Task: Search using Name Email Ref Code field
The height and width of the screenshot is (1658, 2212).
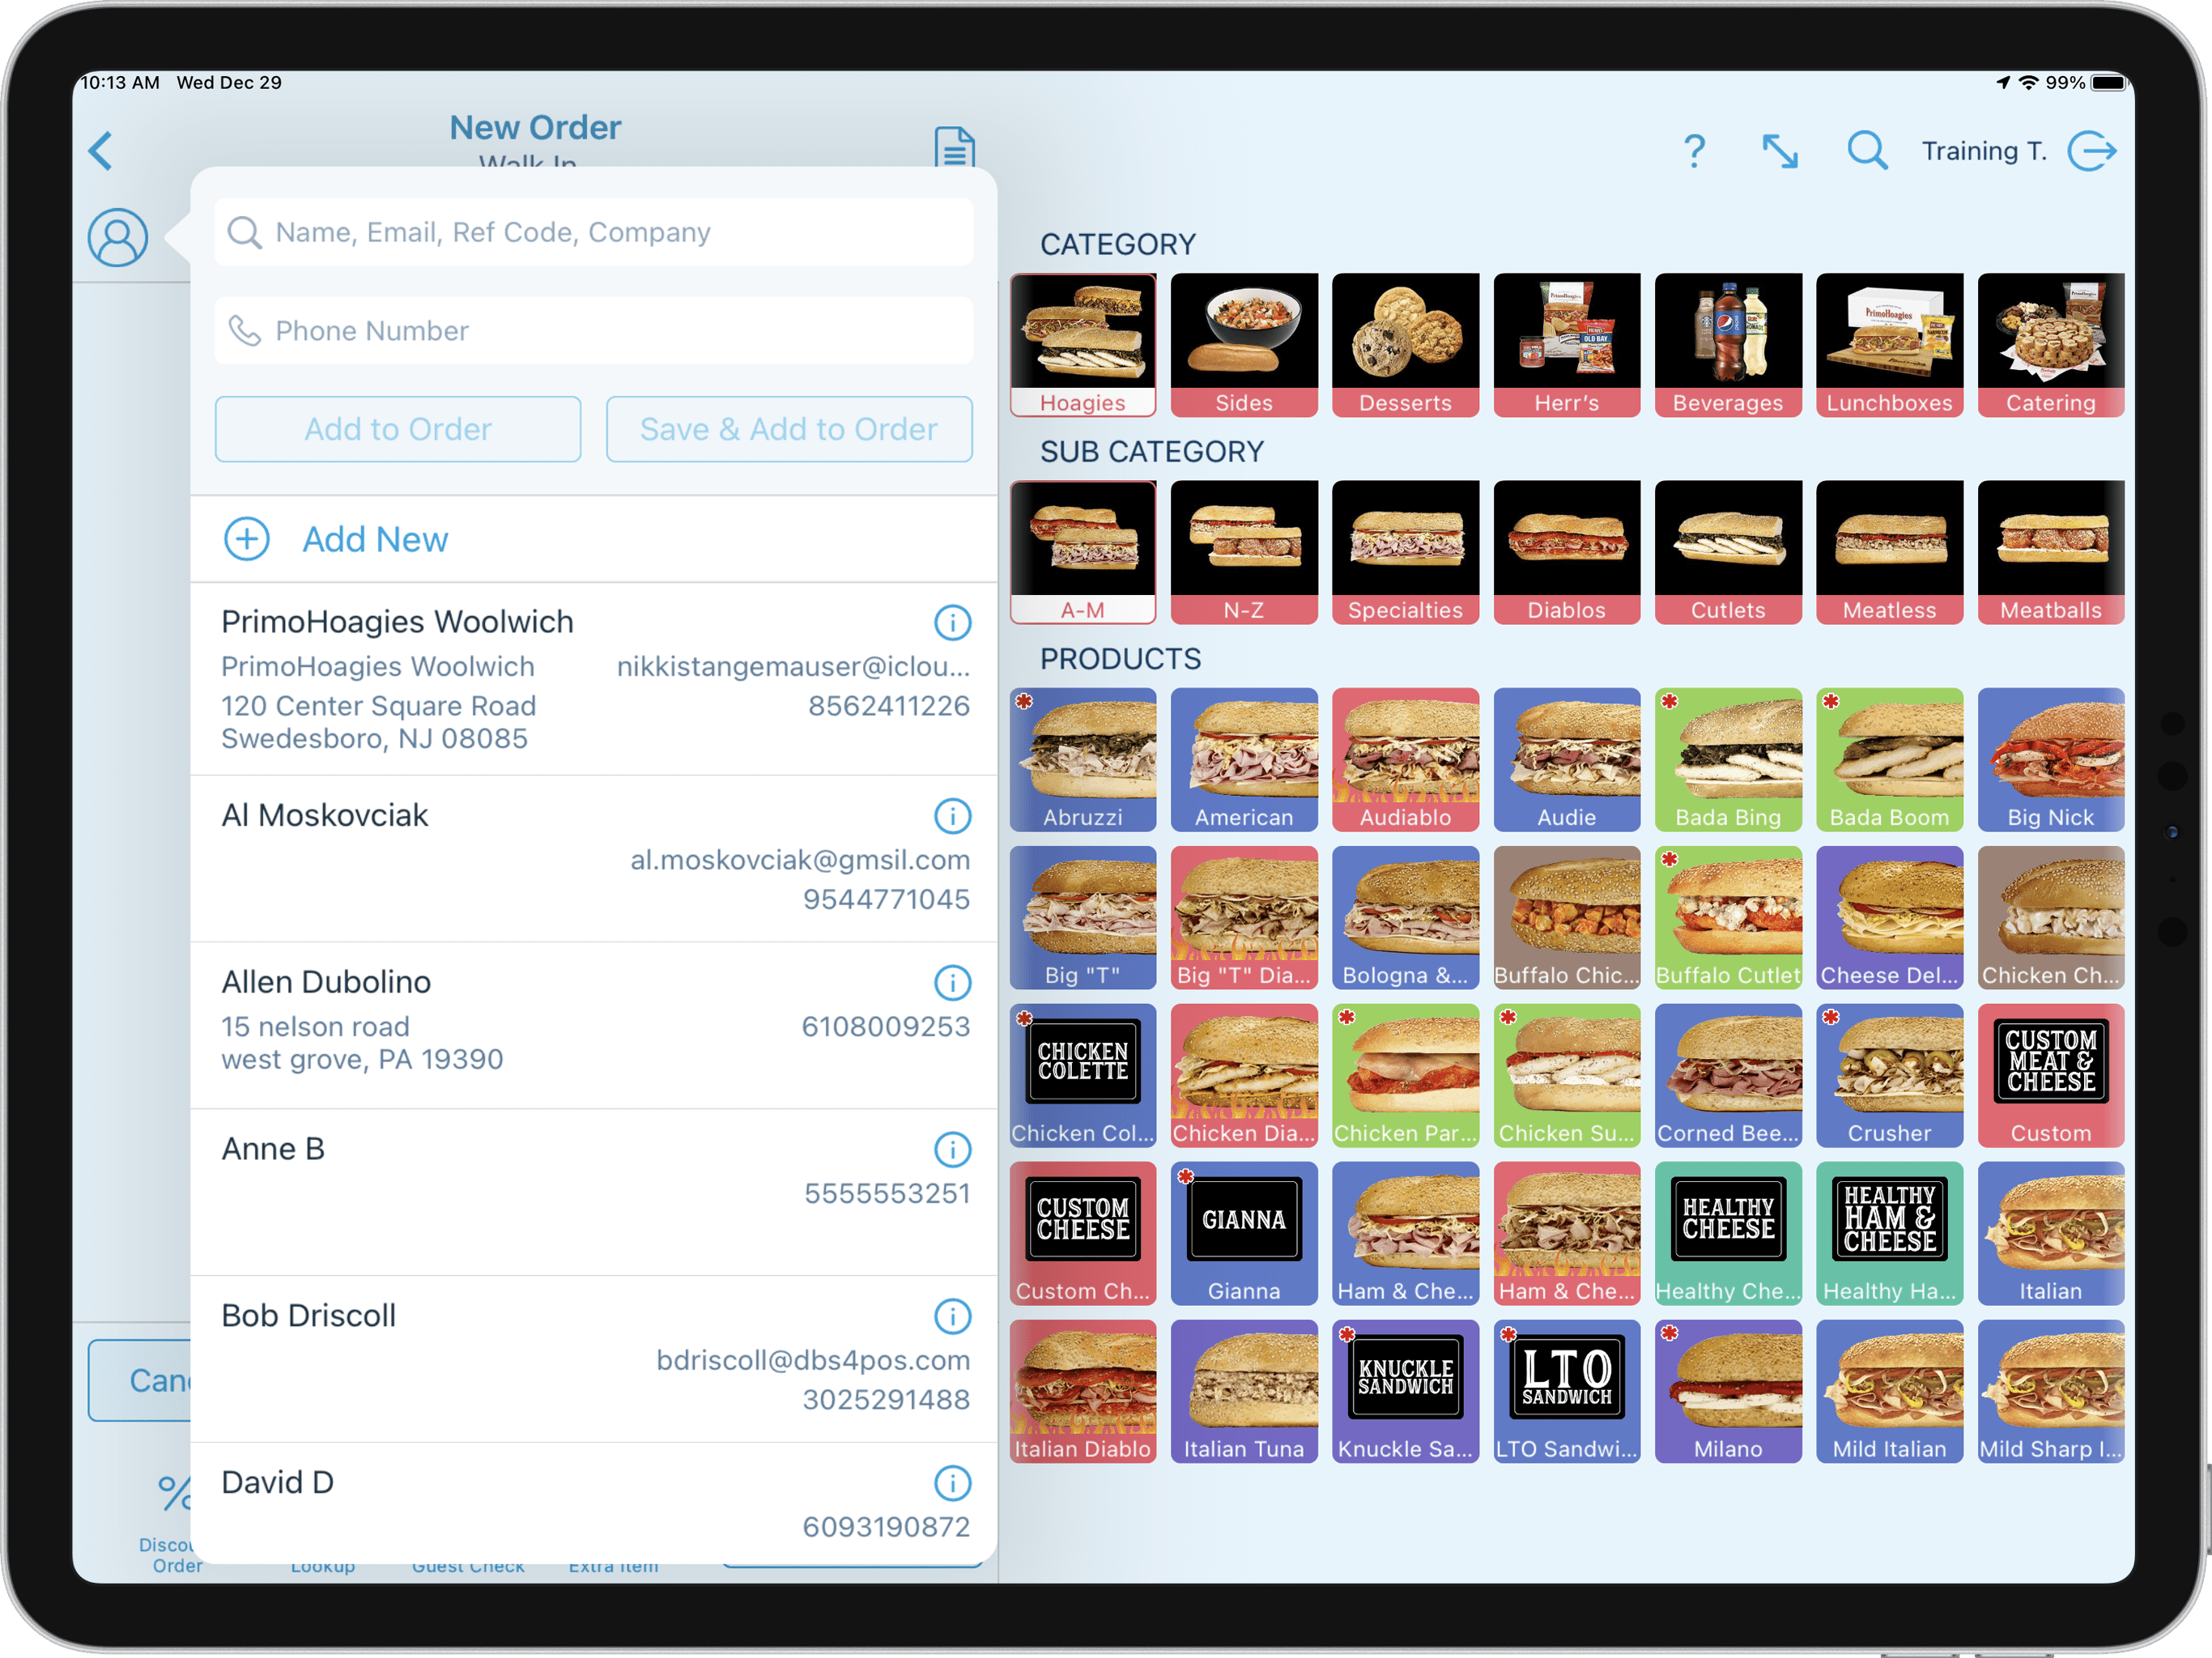Action: tap(590, 232)
